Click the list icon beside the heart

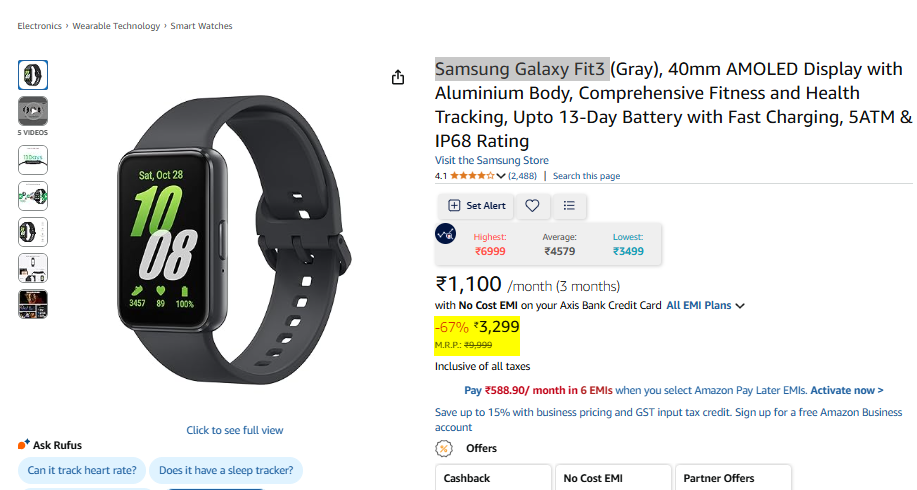point(569,205)
